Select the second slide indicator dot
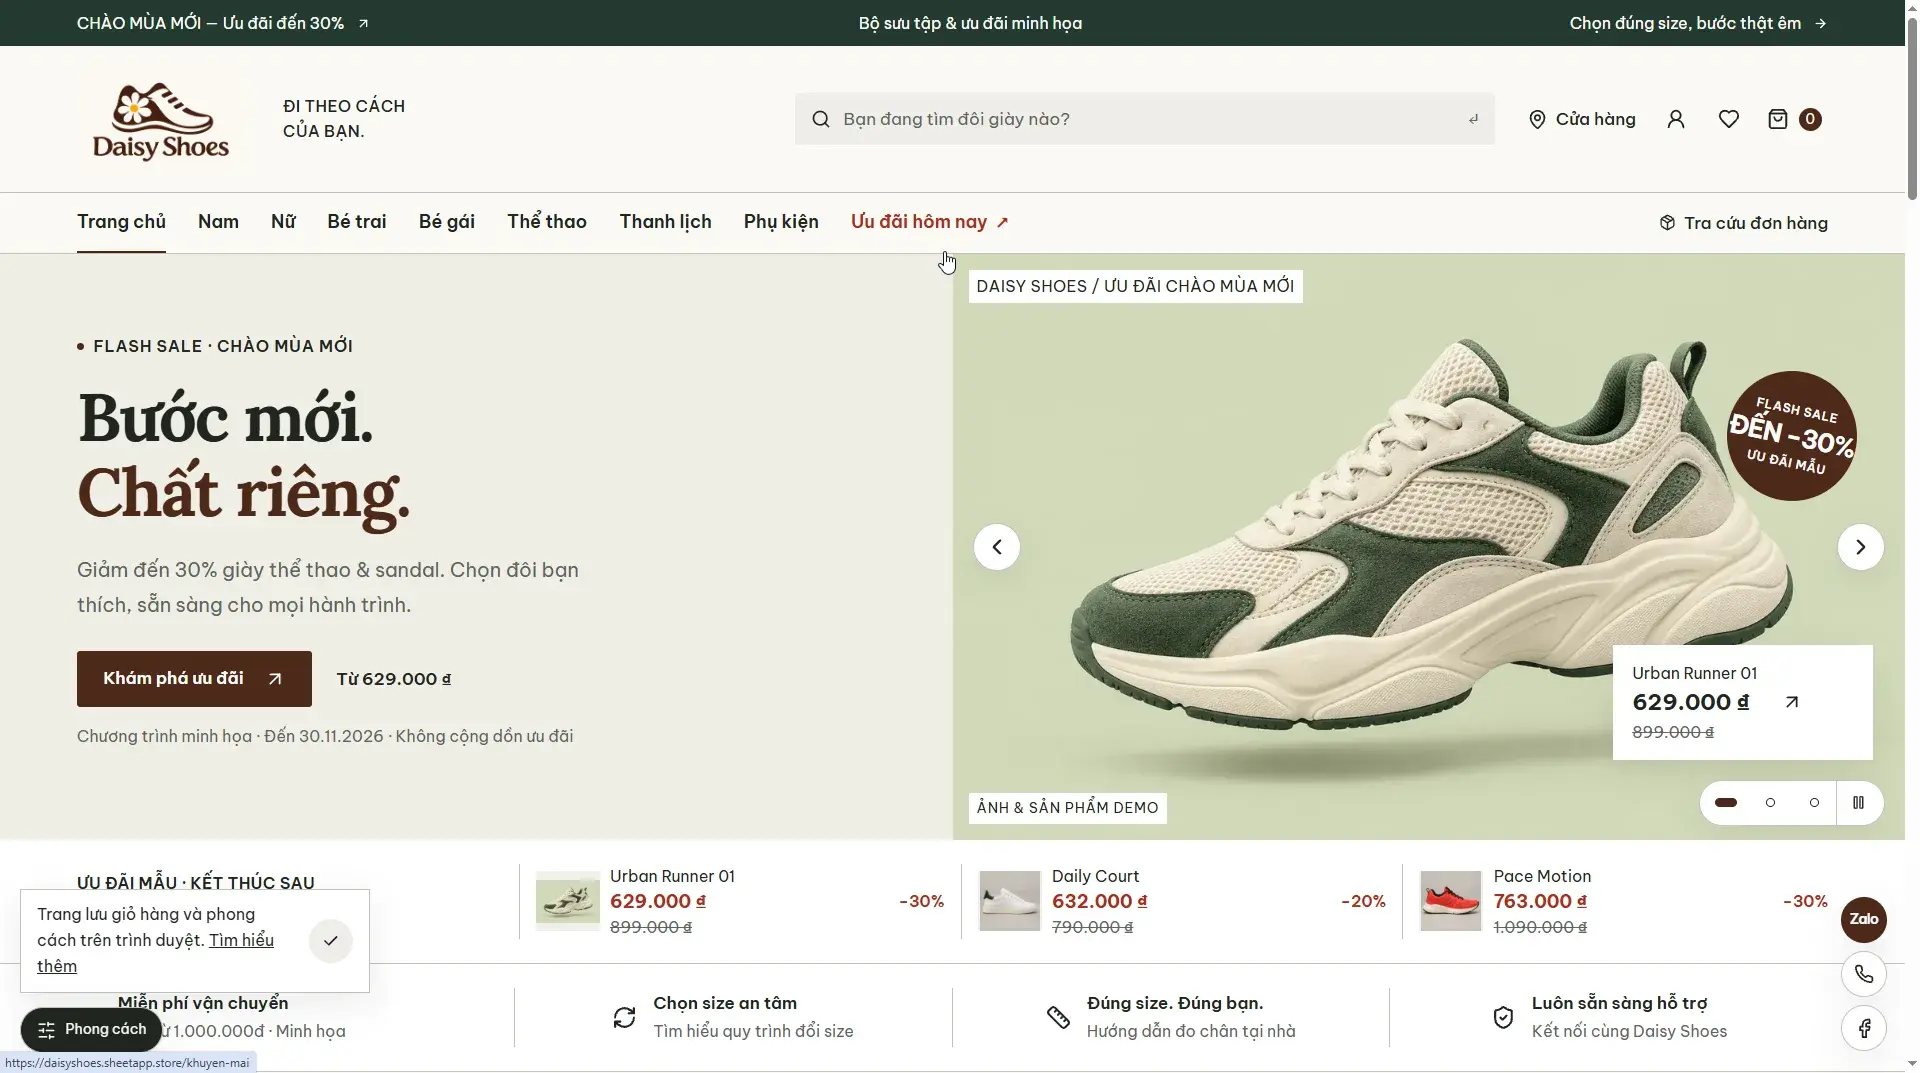The width and height of the screenshot is (1920, 1073). 1771,803
